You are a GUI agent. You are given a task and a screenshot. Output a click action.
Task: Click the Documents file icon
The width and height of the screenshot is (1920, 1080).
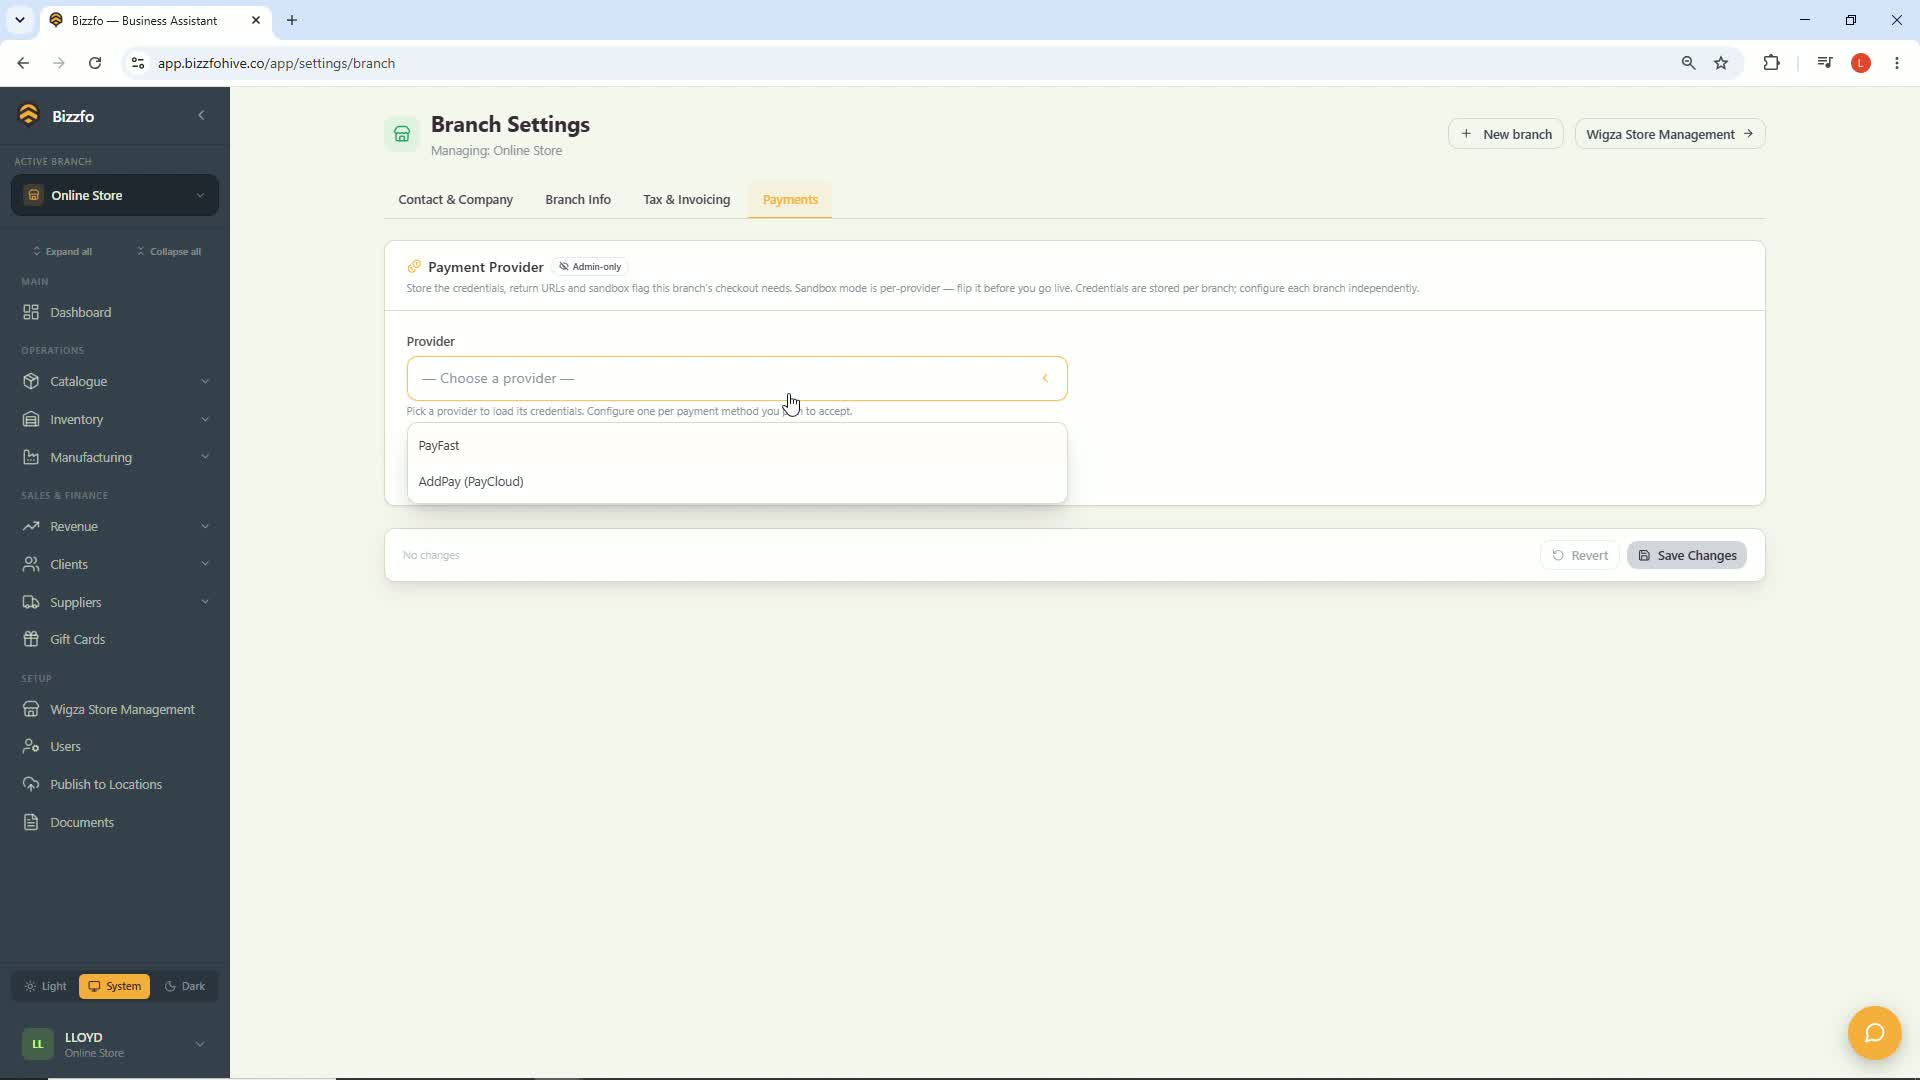31,822
